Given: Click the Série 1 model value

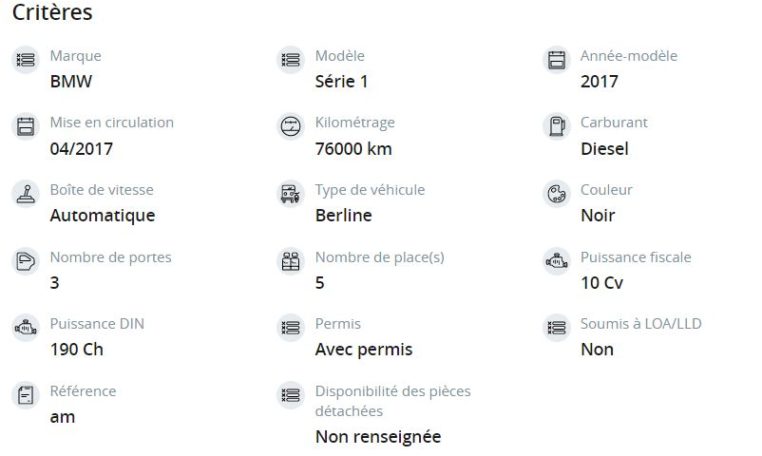Looking at the screenshot, I should tap(341, 81).
